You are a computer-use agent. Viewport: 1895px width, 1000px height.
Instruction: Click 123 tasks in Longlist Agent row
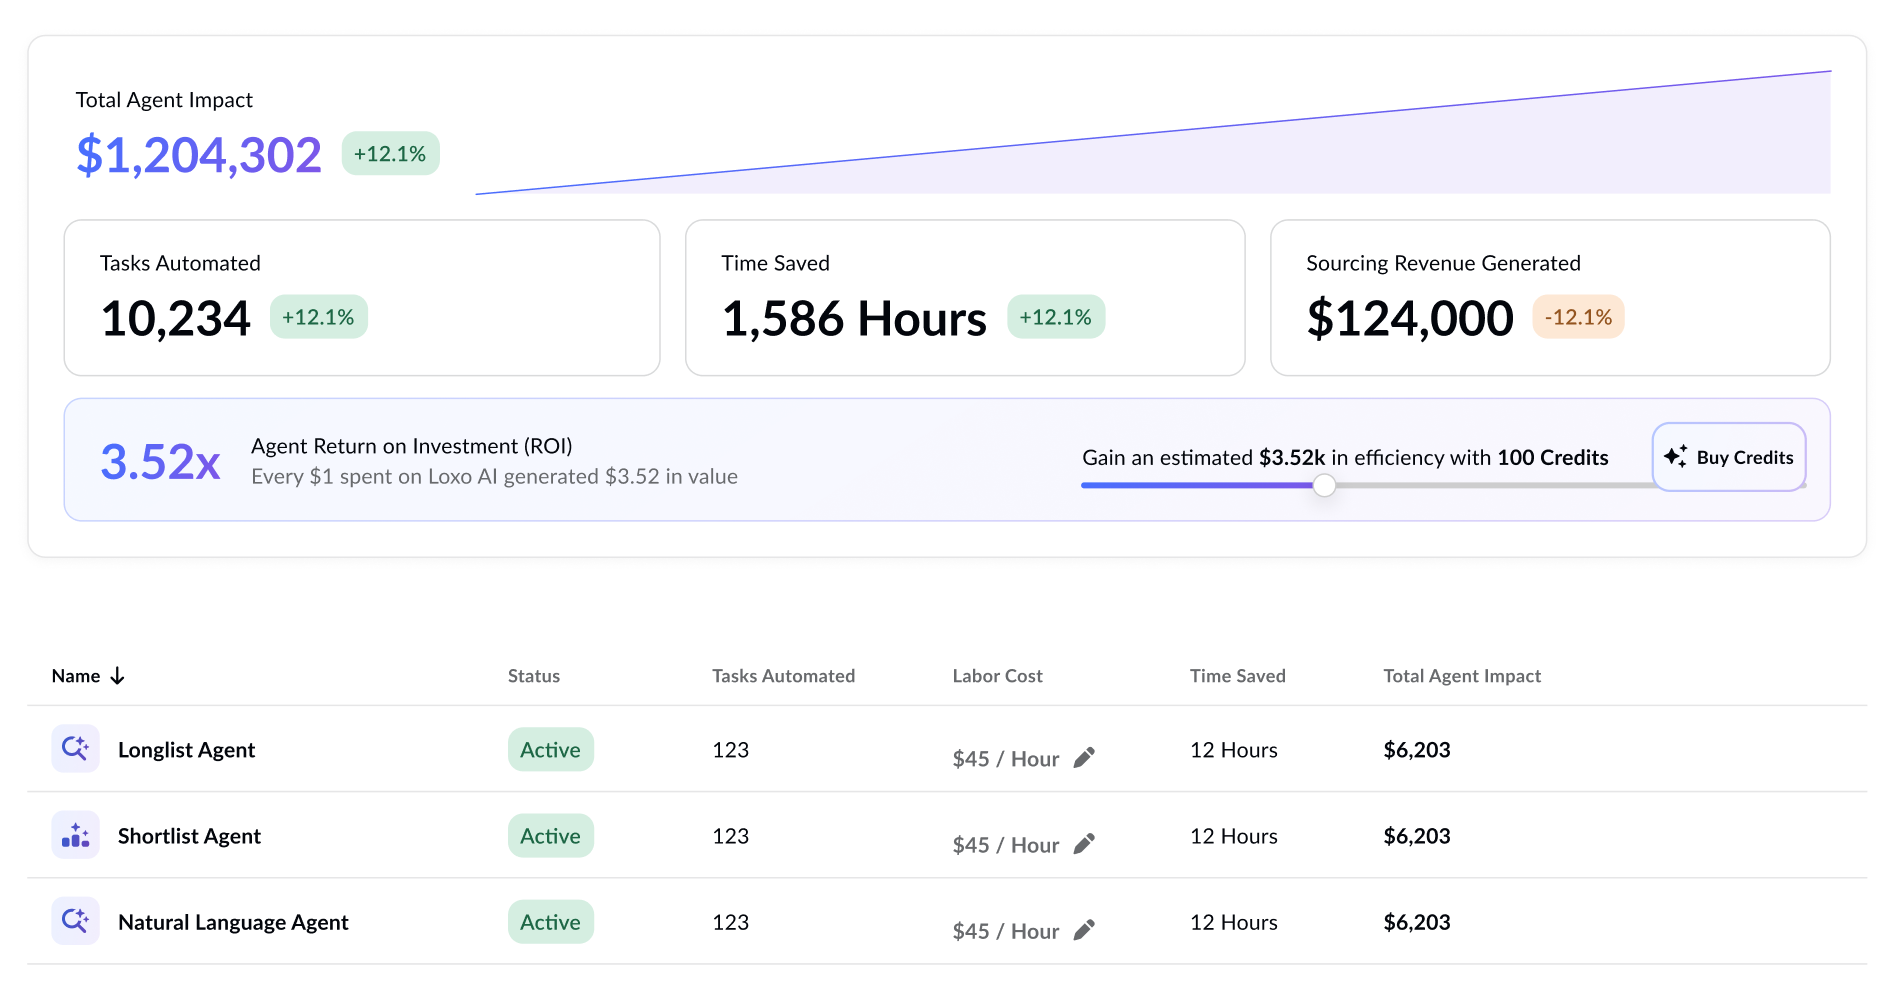point(731,750)
